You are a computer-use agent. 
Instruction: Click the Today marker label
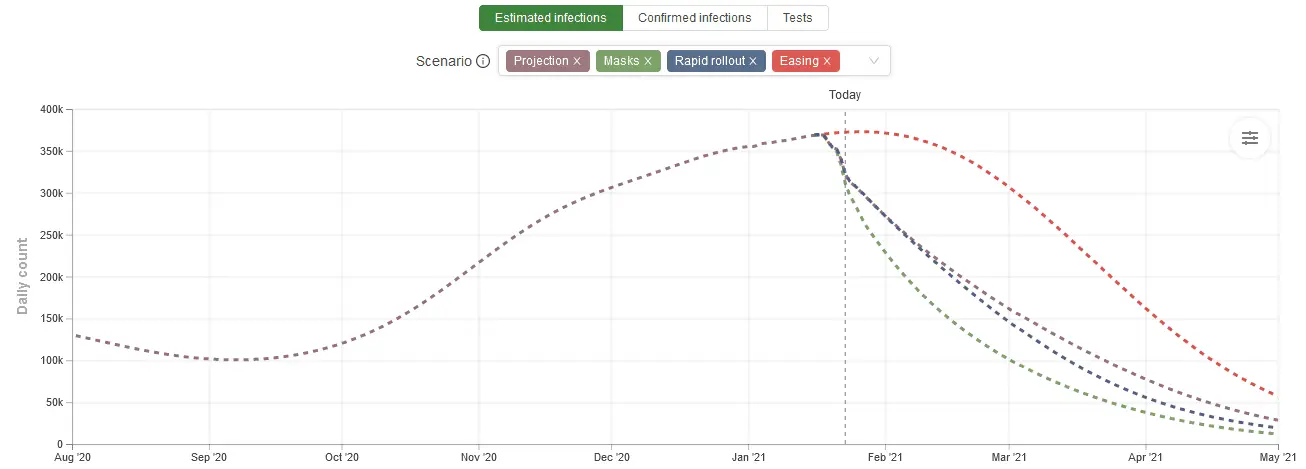click(845, 95)
